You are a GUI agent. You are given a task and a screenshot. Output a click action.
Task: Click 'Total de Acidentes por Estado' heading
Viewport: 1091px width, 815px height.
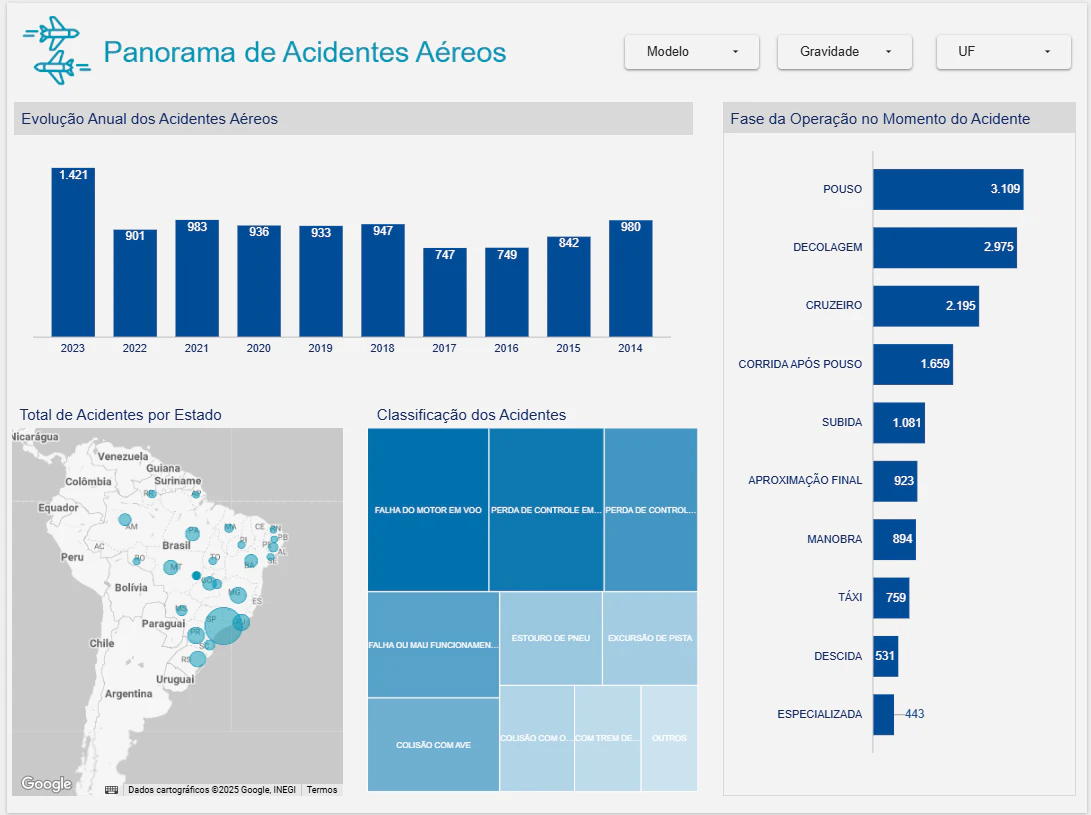[120, 415]
